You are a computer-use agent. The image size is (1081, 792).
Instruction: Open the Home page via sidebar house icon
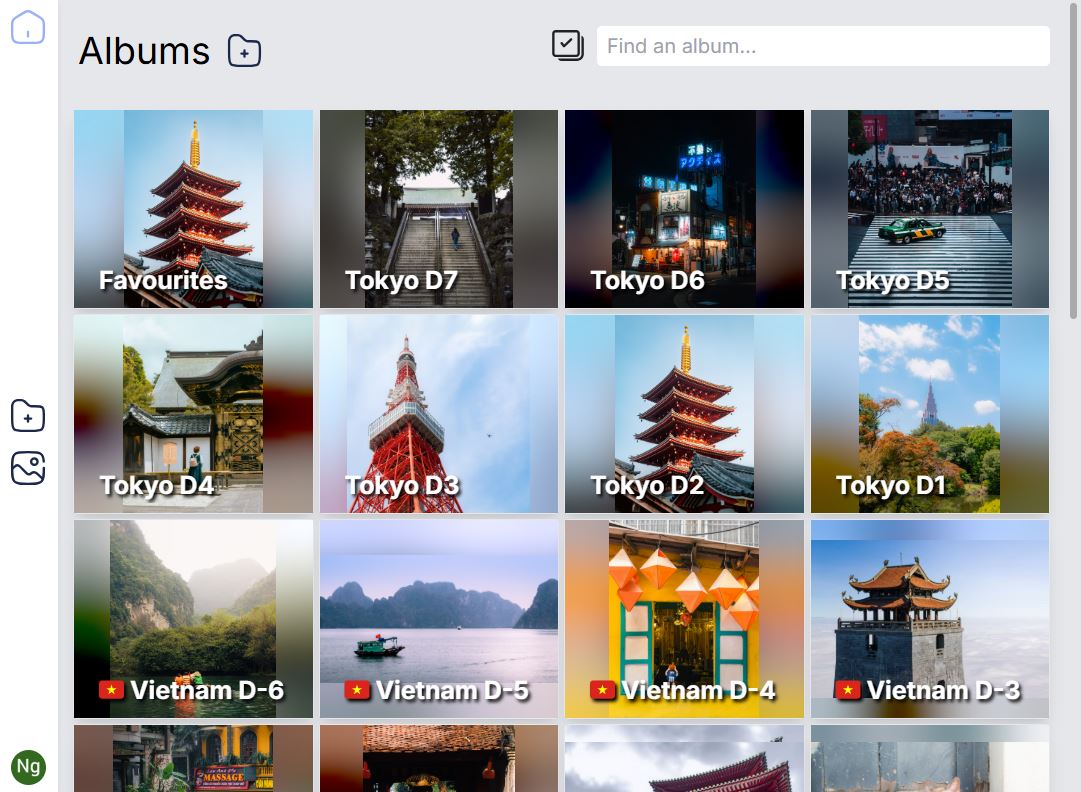point(28,28)
